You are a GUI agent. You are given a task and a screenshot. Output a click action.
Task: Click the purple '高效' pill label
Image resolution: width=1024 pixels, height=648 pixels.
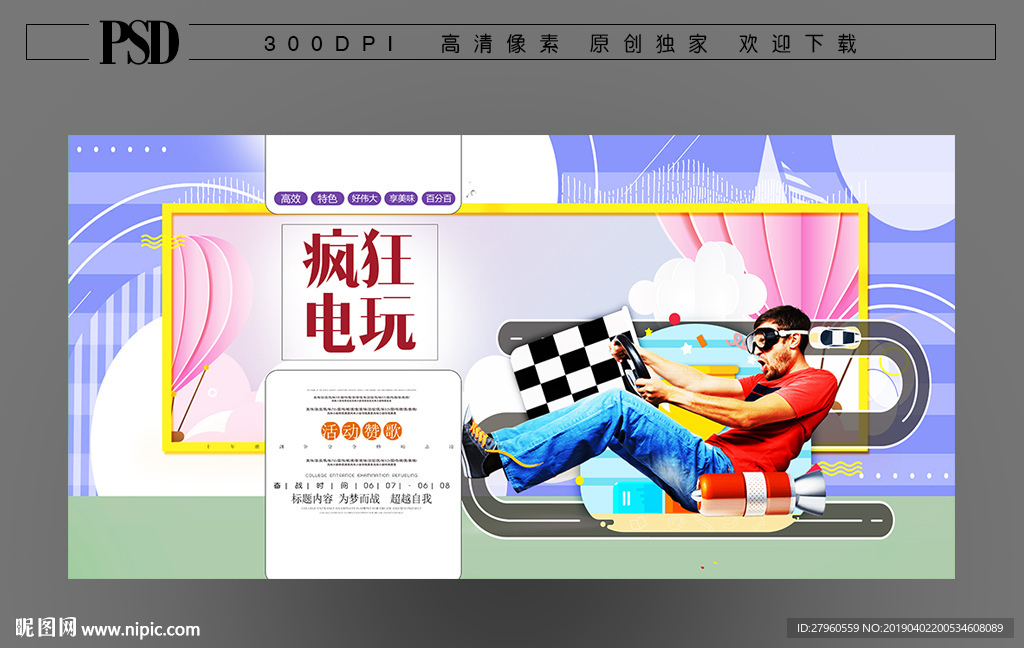(291, 198)
